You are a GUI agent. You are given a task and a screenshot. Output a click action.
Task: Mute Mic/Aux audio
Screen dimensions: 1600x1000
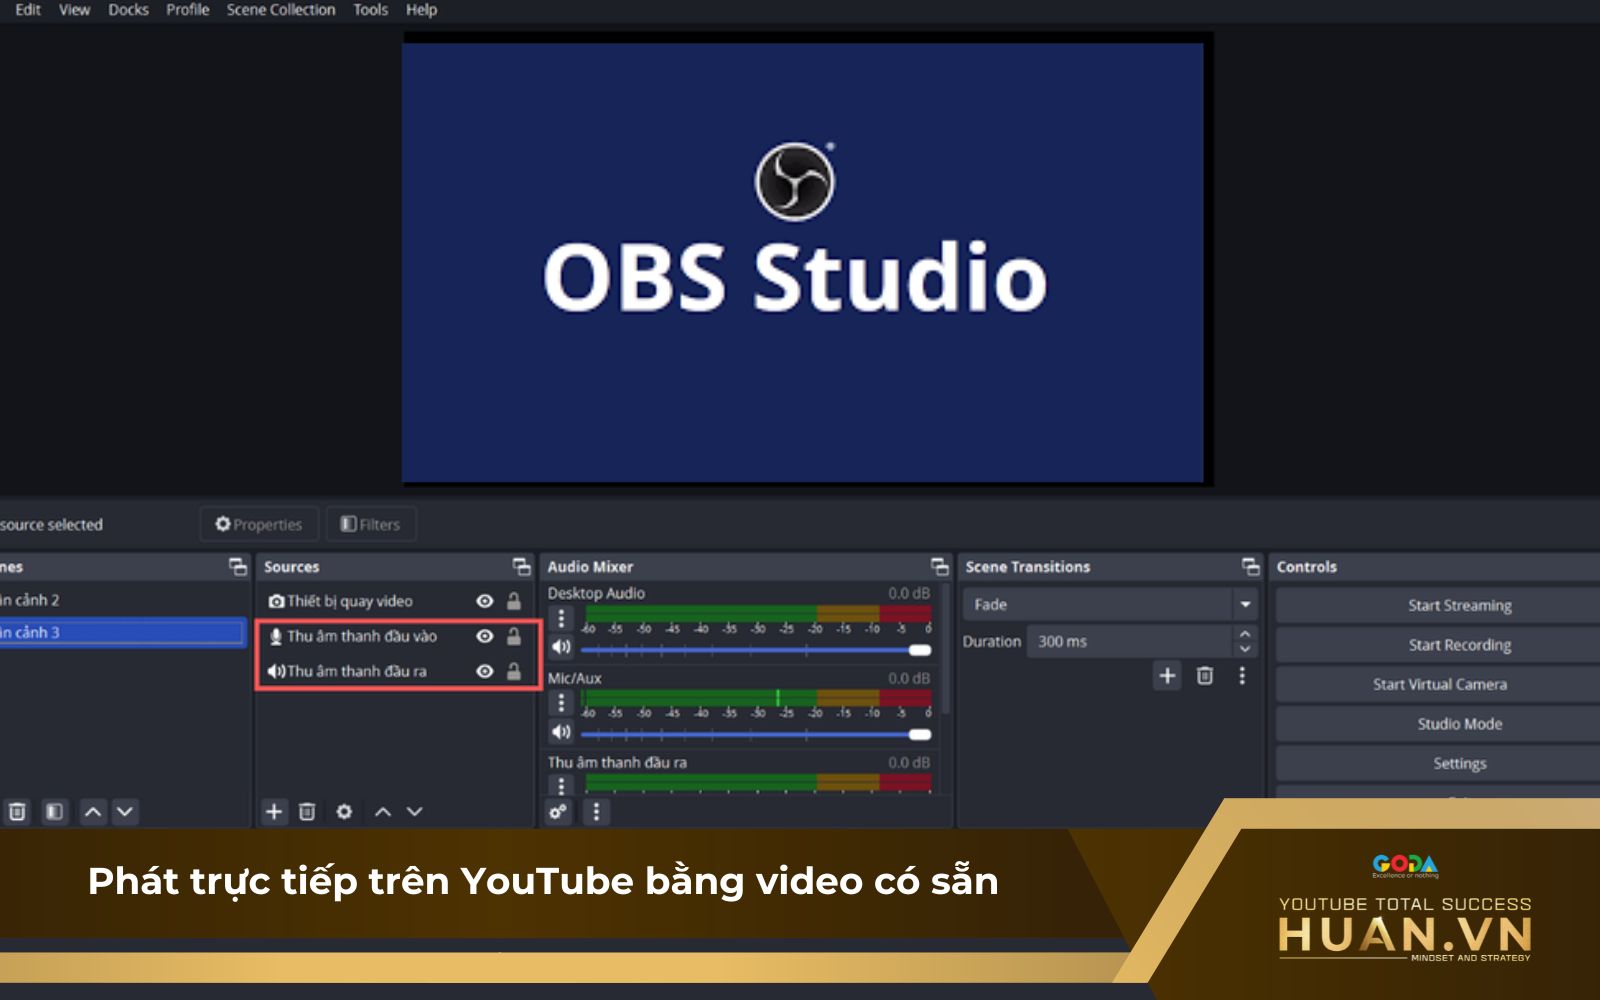point(561,732)
